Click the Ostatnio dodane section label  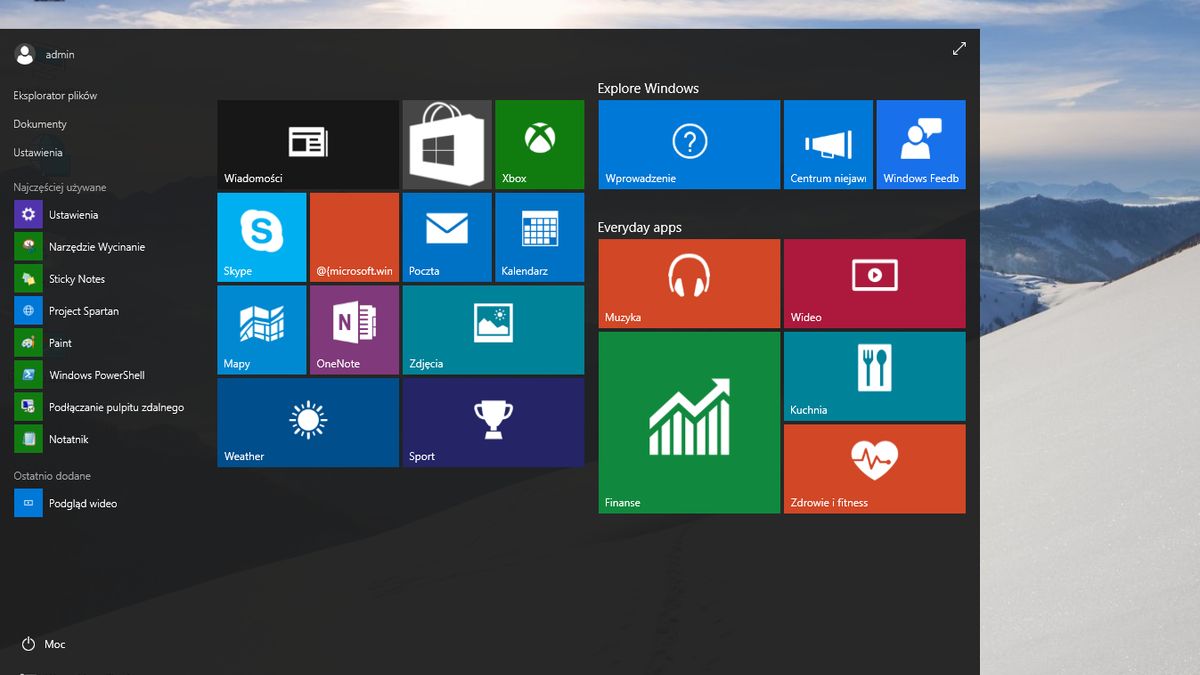52,476
